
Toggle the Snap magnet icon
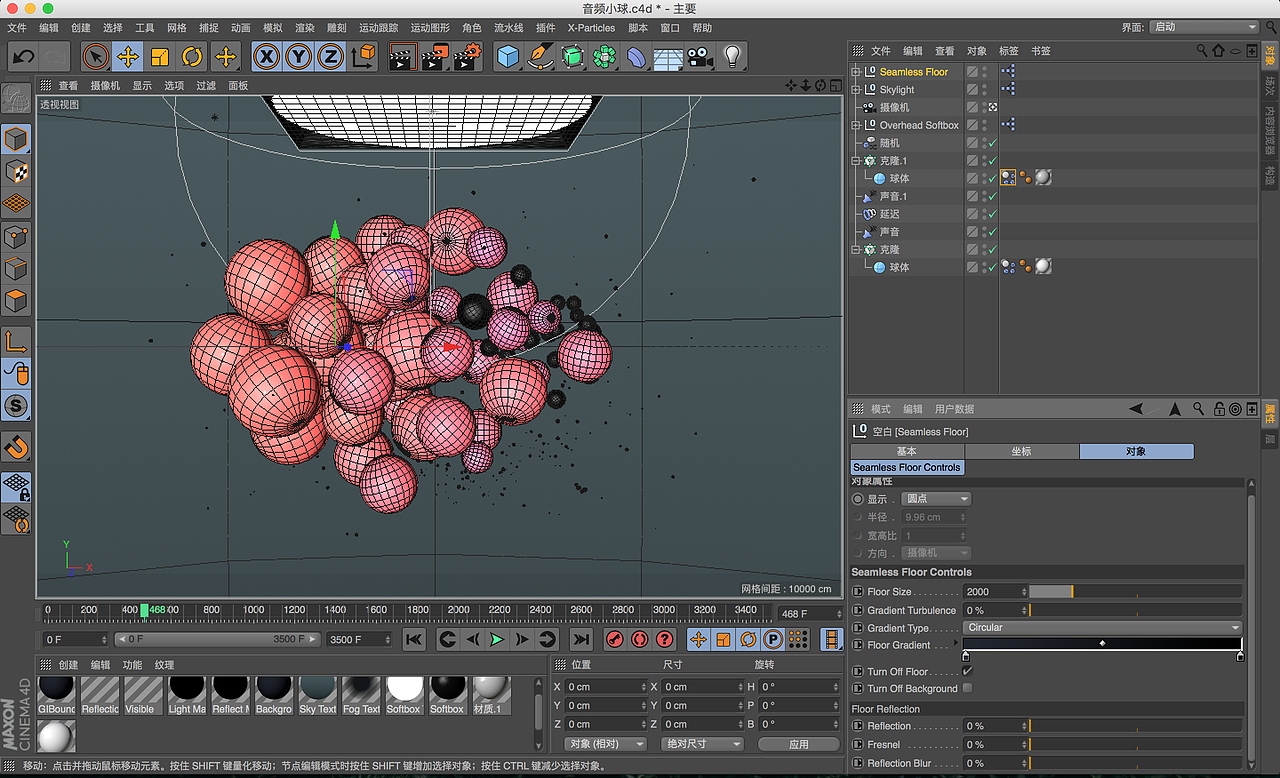coord(16,446)
